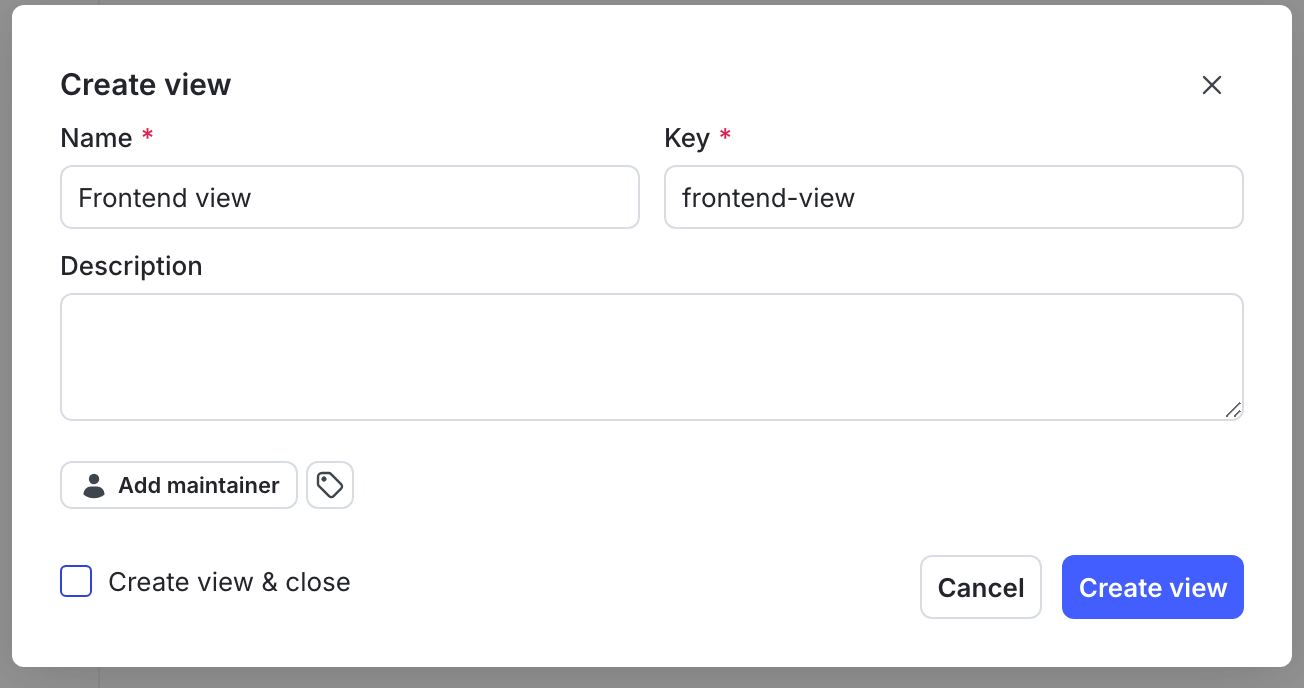Click the Description field label
The image size is (1304, 688).
pos(131,265)
